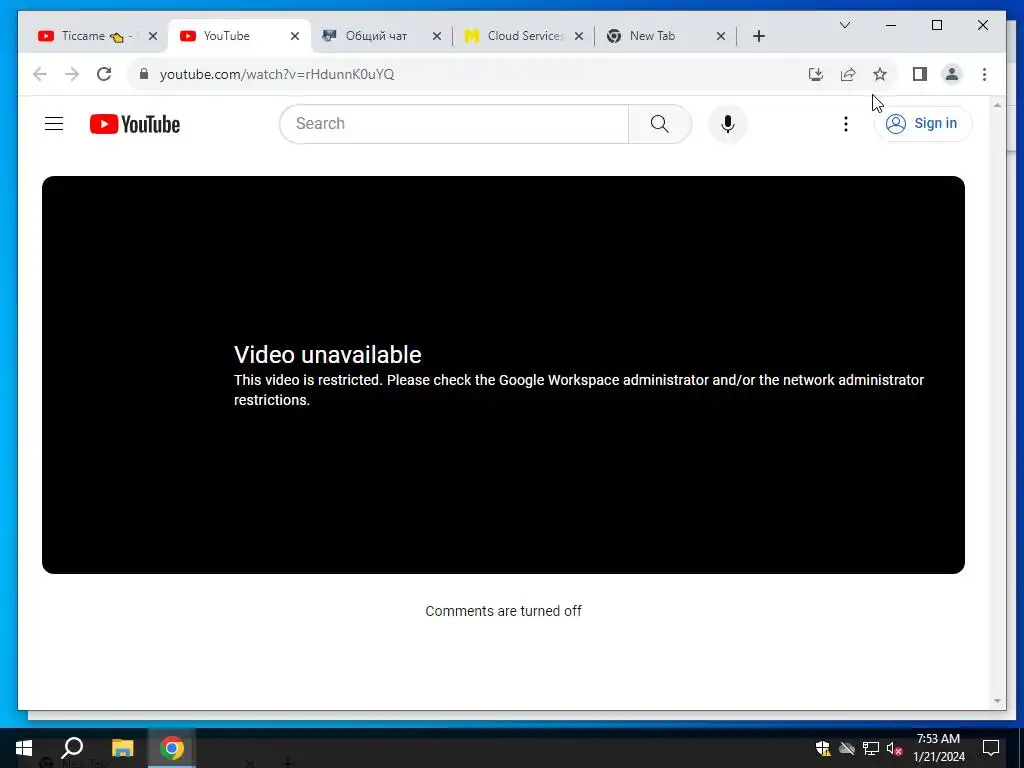Share this page using the share icon
The width and height of the screenshot is (1024, 768).
(x=848, y=74)
